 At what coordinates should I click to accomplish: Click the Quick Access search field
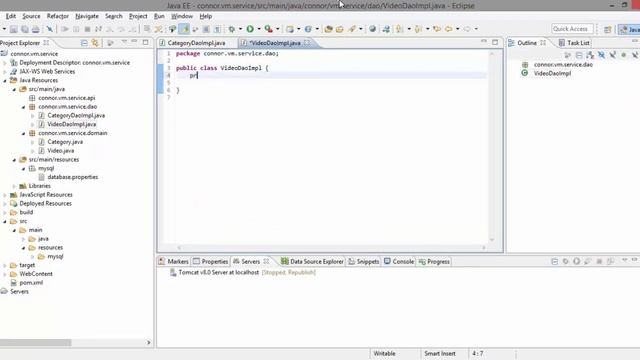(x=571, y=29)
